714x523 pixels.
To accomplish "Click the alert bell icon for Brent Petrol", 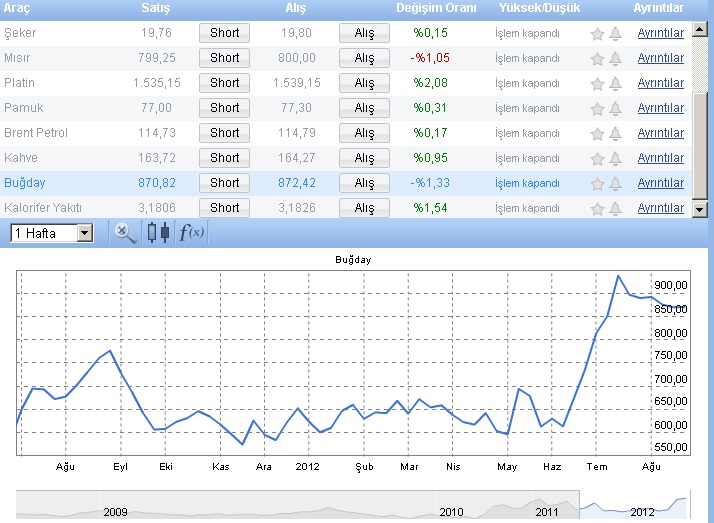I will point(615,133).
